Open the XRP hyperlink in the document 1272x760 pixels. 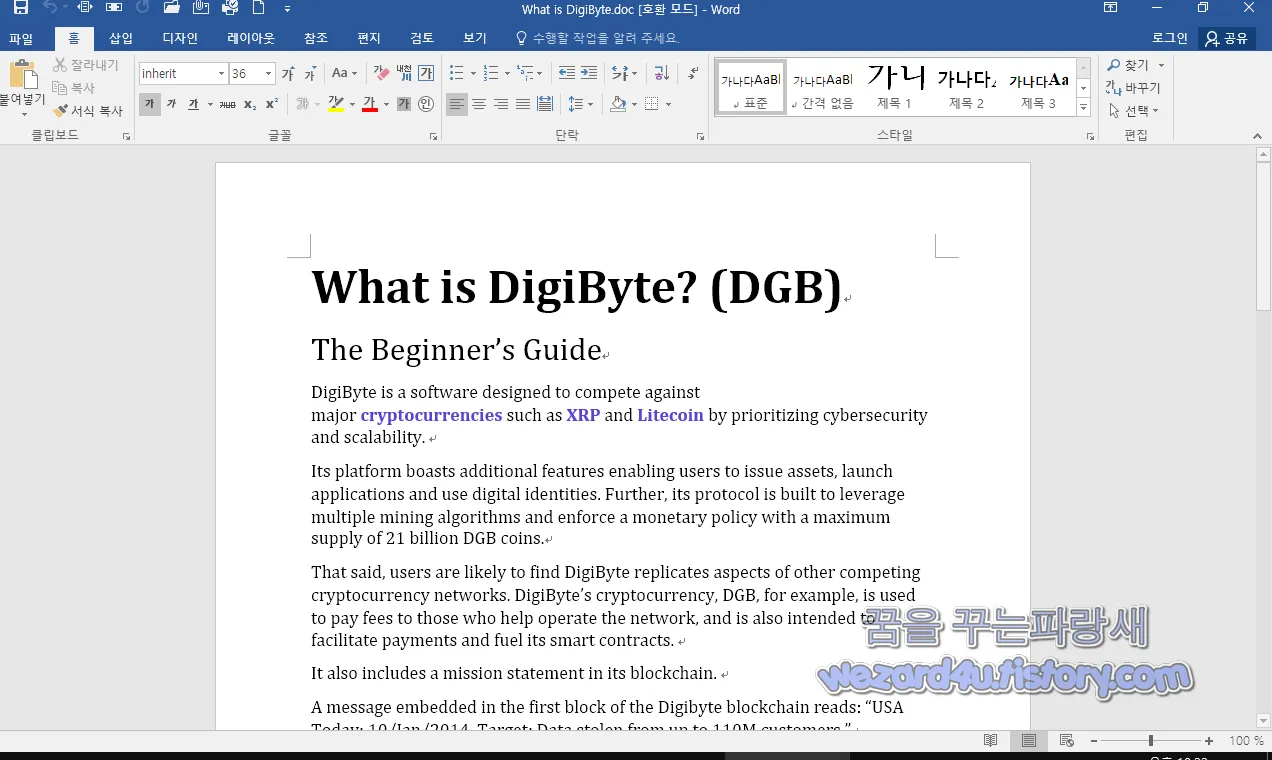tap(583, 414)
